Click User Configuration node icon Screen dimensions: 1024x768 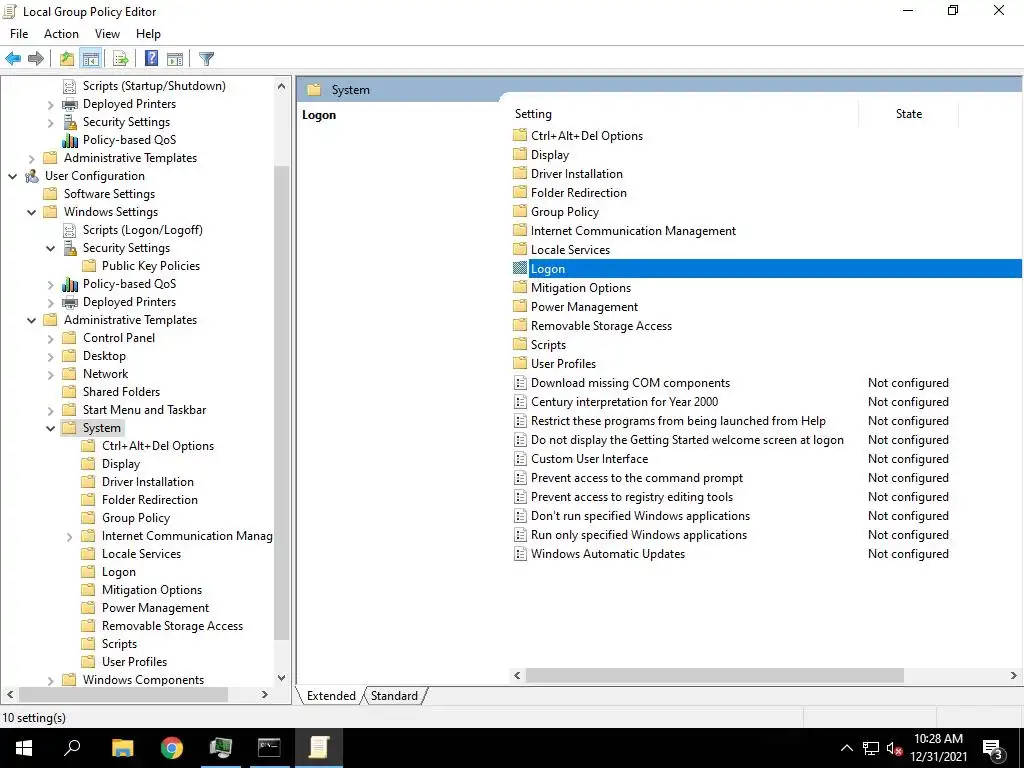pos(32,176)
